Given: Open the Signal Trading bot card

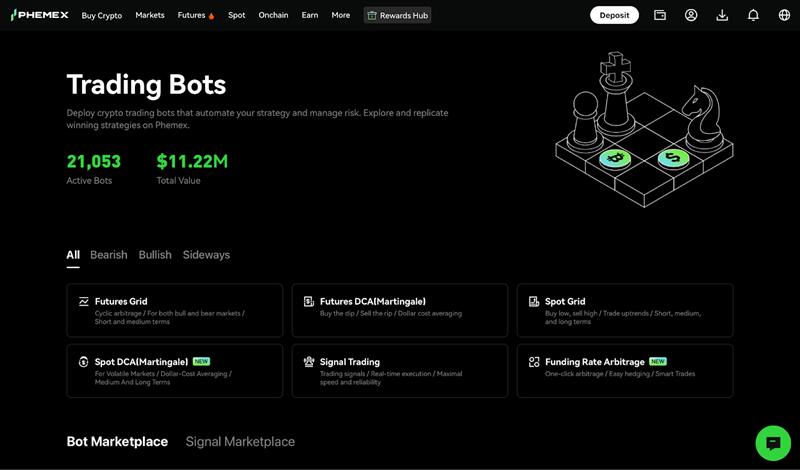Looking at the screenshot, I should 399,370.
